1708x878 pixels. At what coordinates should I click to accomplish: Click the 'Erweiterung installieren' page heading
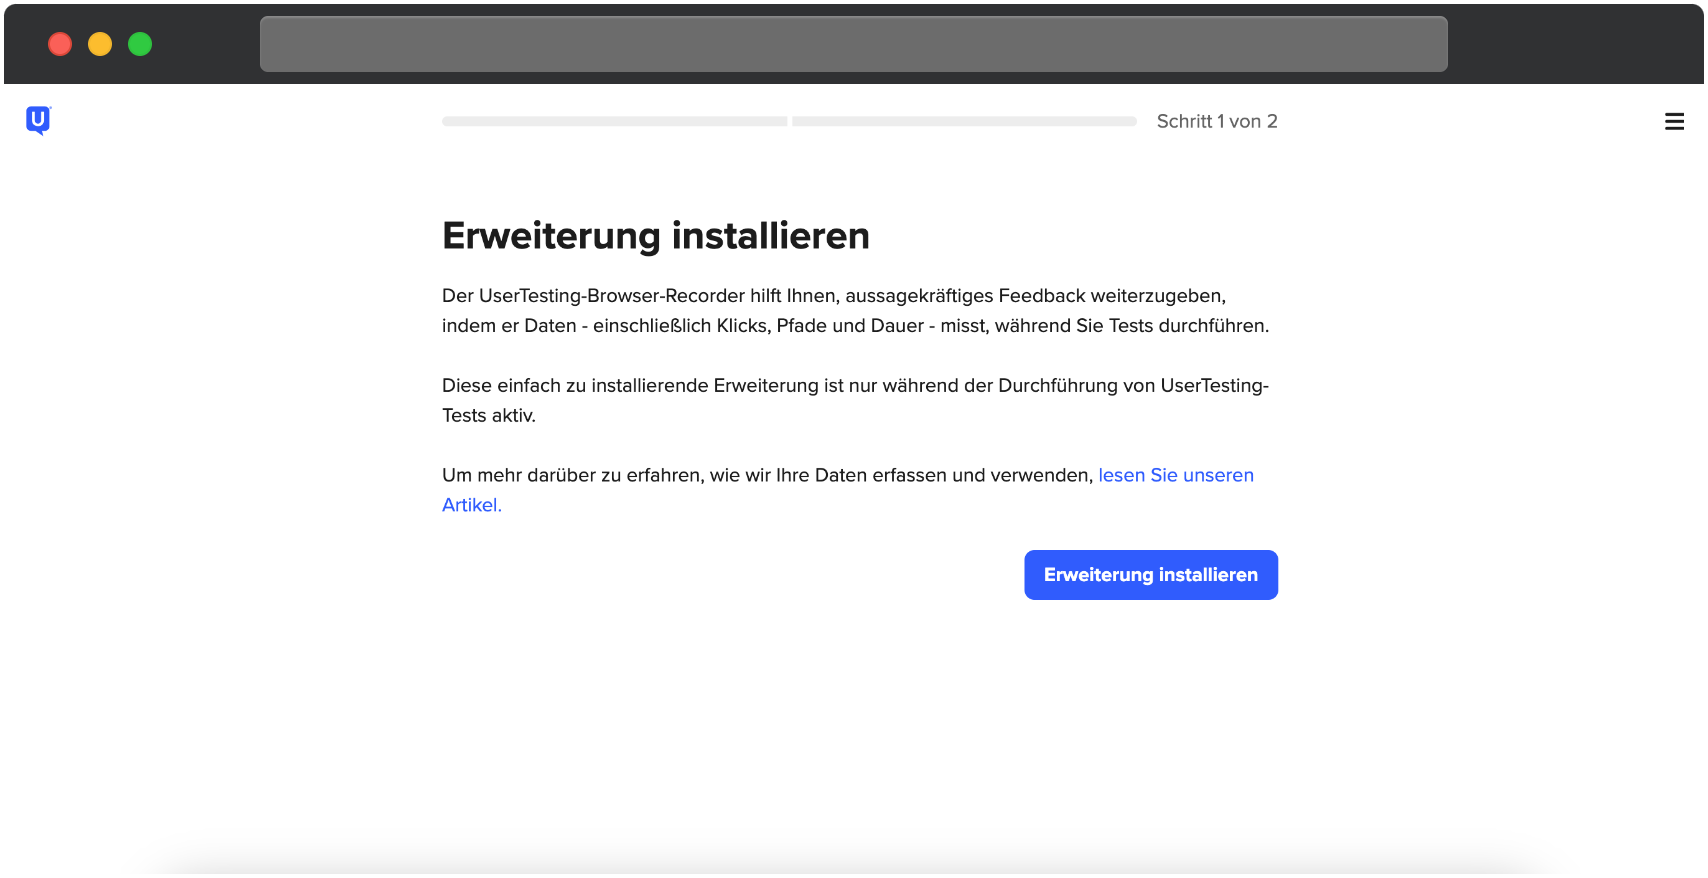click(x=656, y=236)
